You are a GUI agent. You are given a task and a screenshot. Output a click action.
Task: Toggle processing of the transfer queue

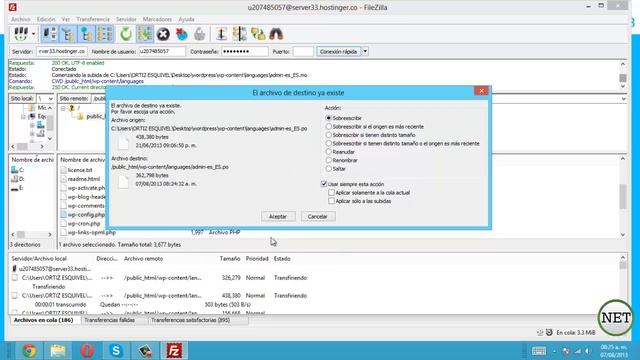(144, 34)
